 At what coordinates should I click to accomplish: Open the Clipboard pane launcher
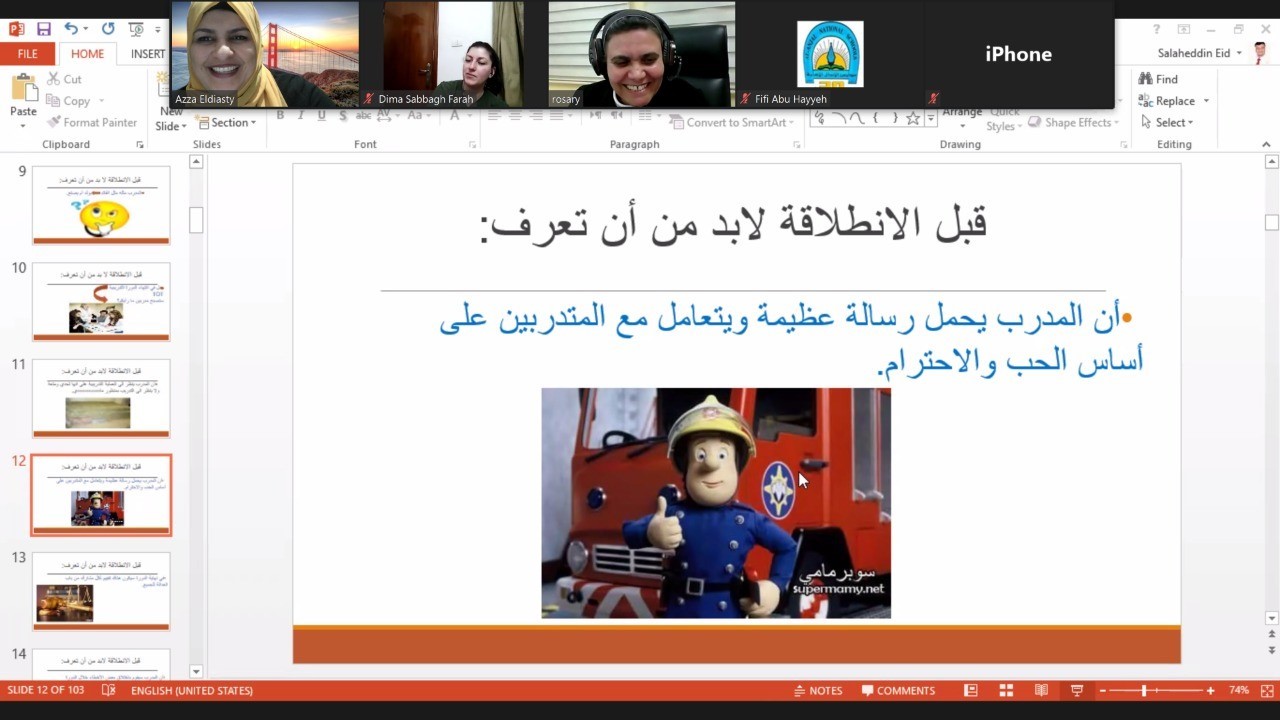140,145
